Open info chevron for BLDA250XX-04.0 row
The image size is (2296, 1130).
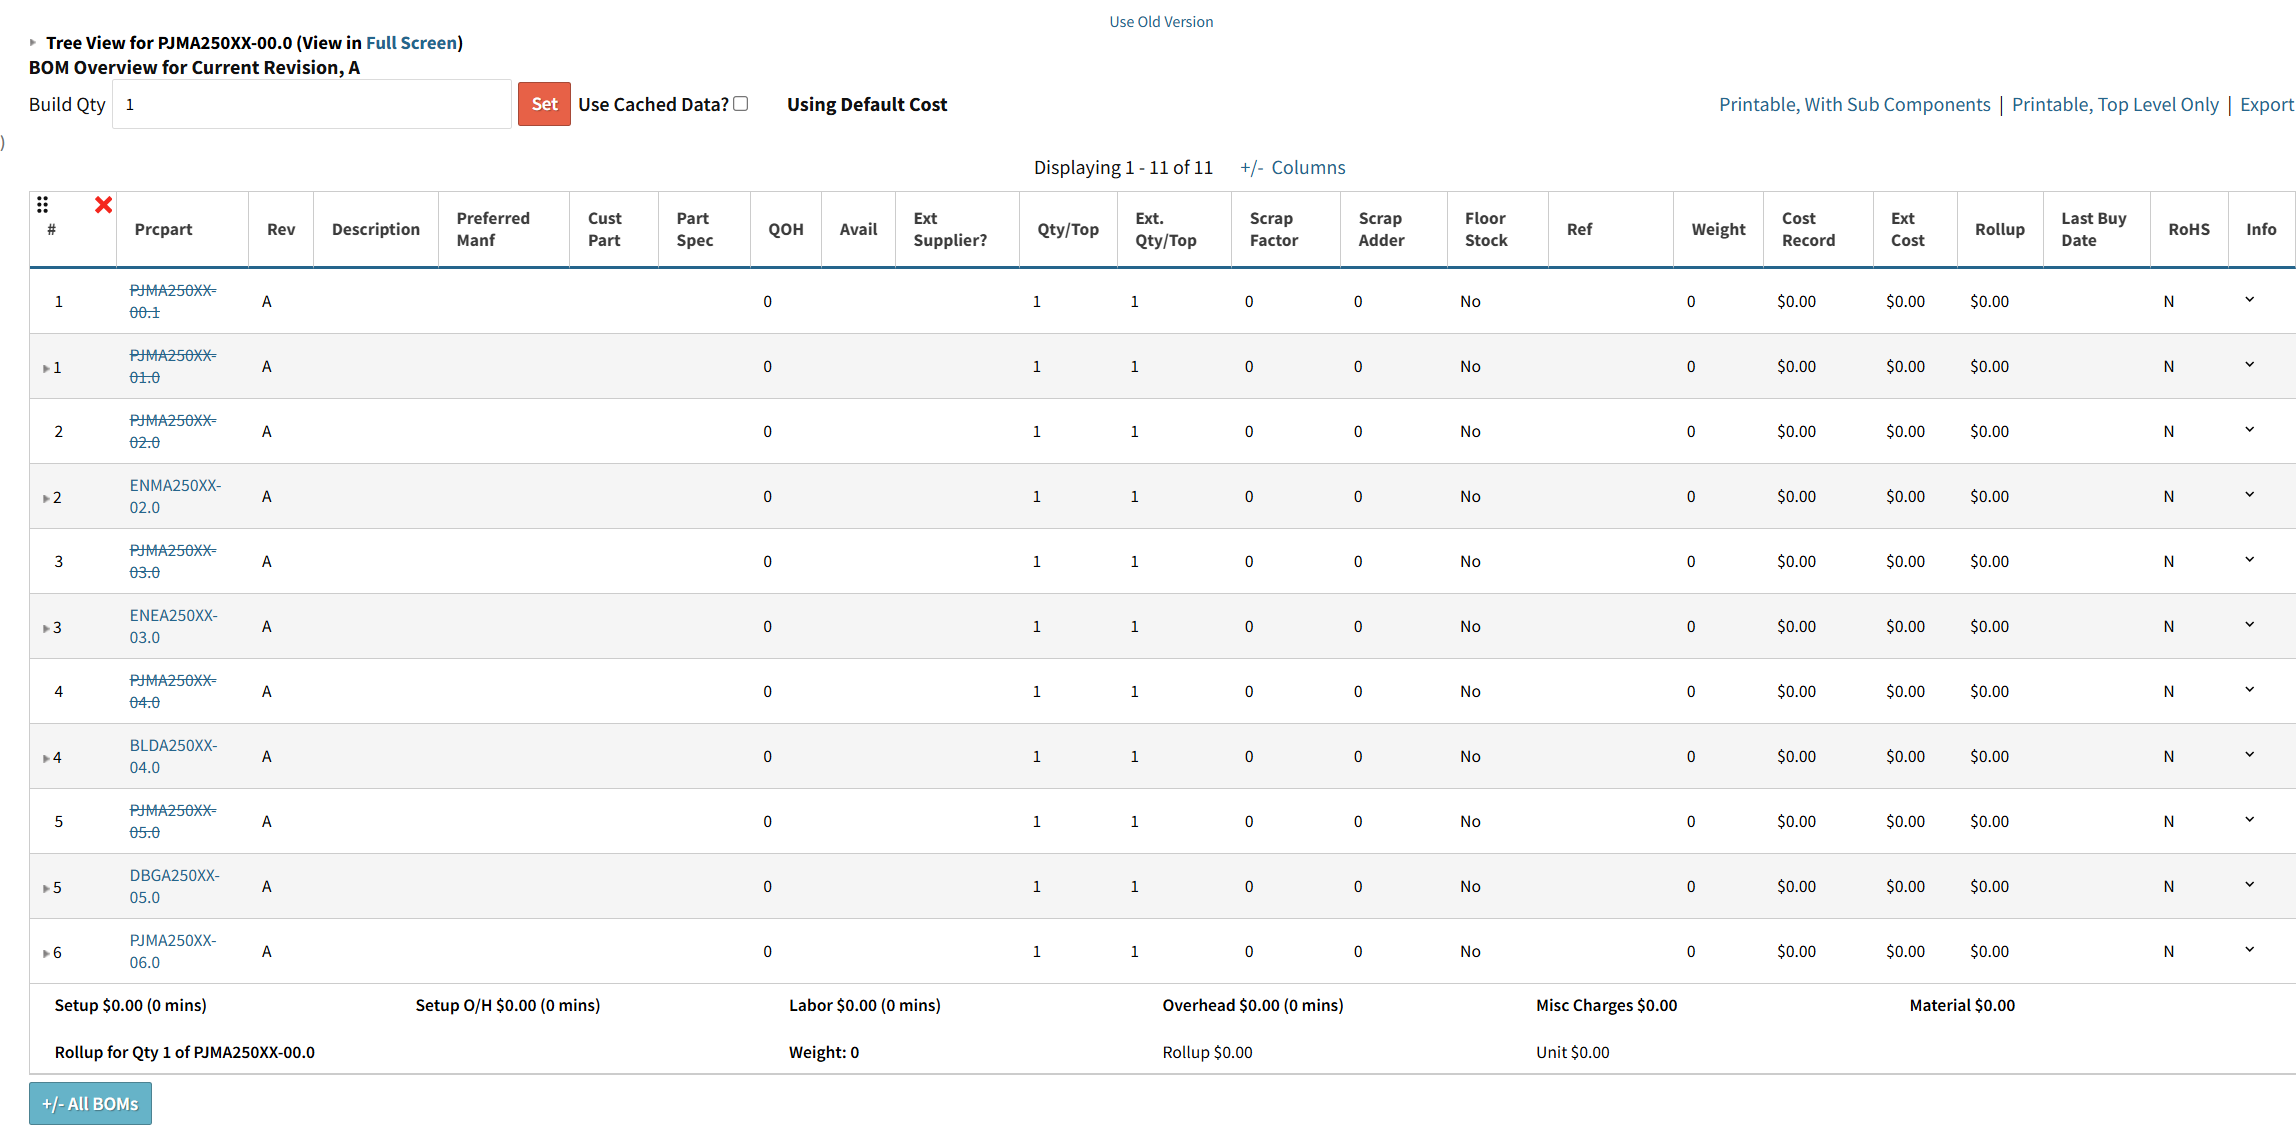(2249, 755)
